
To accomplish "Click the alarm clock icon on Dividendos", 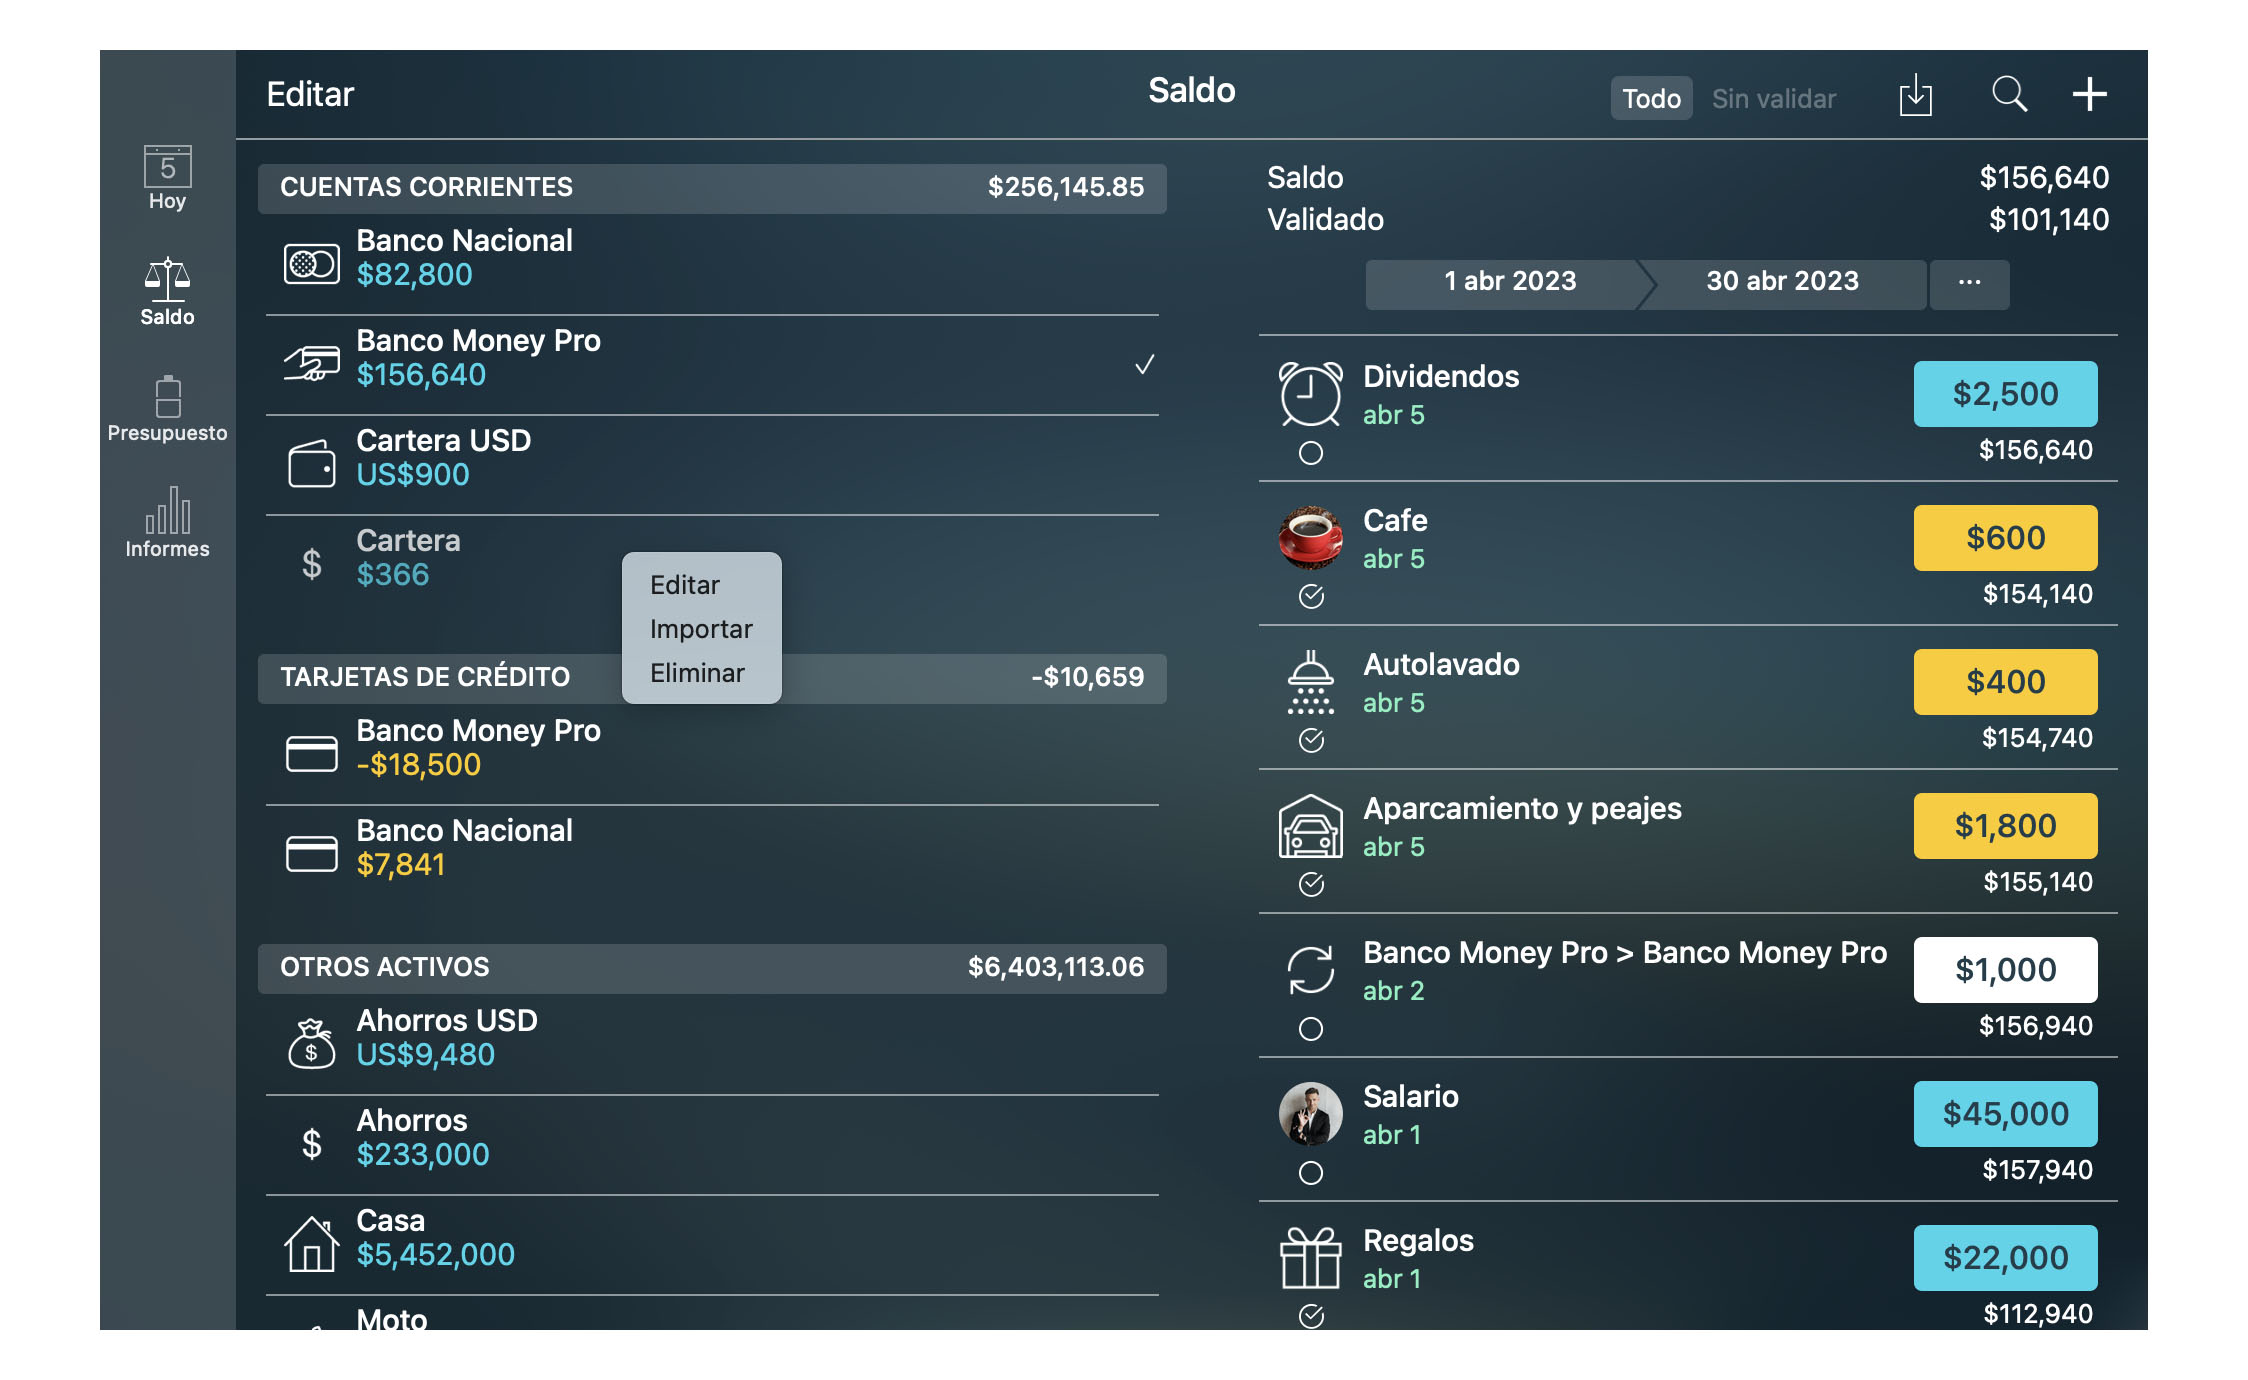I will [1312, 395].
